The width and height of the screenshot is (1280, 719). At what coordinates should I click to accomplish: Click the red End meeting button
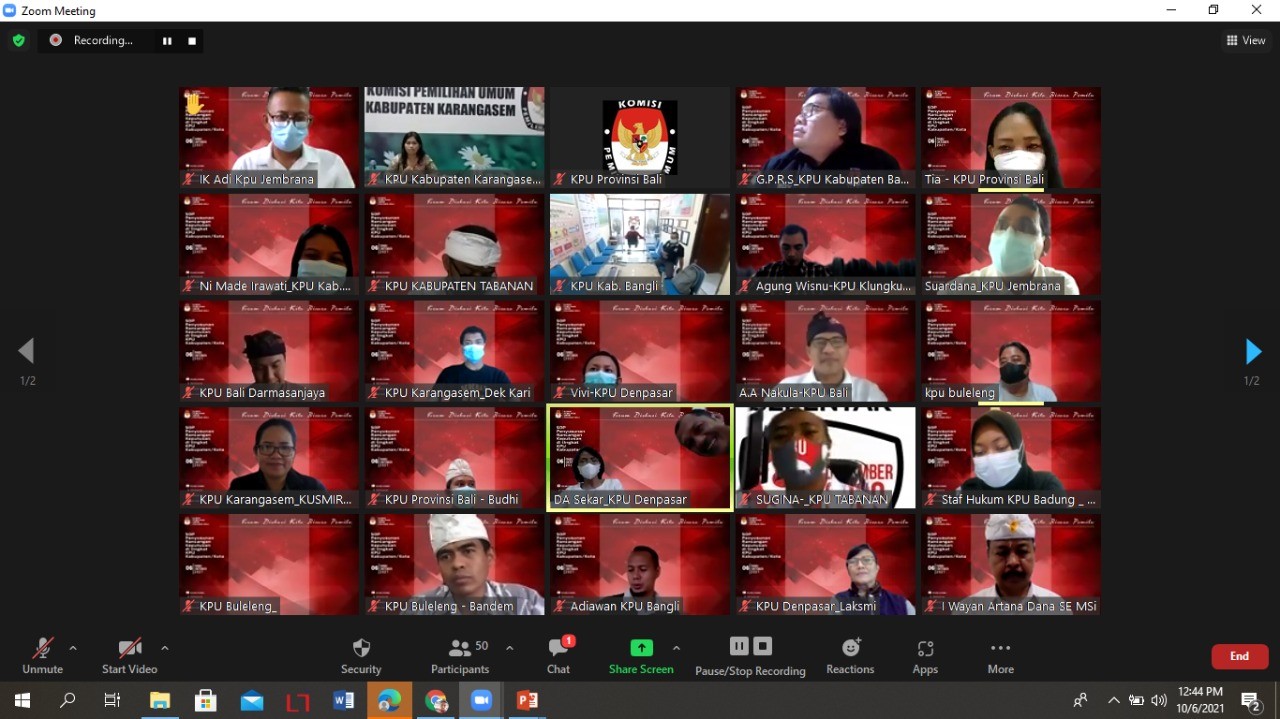pos(1239,656)
